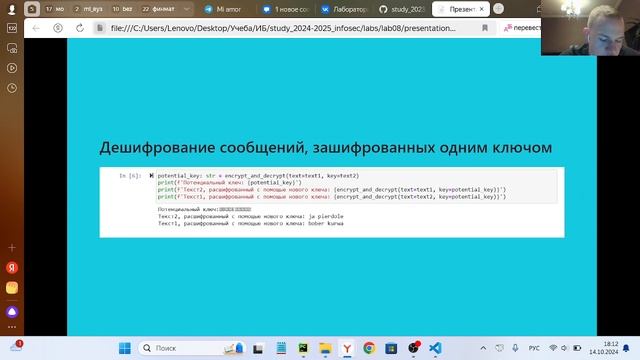Select the '10 bez' tab group
The image size is (640, 360).
122,9
